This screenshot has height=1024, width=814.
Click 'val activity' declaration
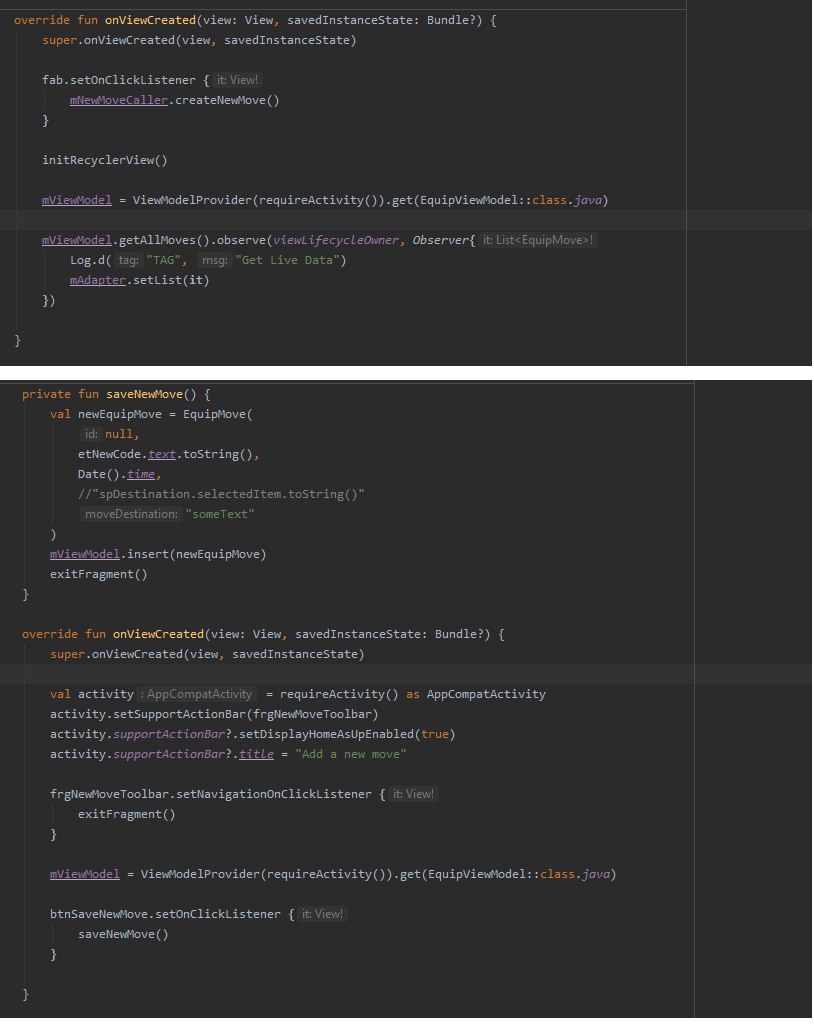coord(91,694)
